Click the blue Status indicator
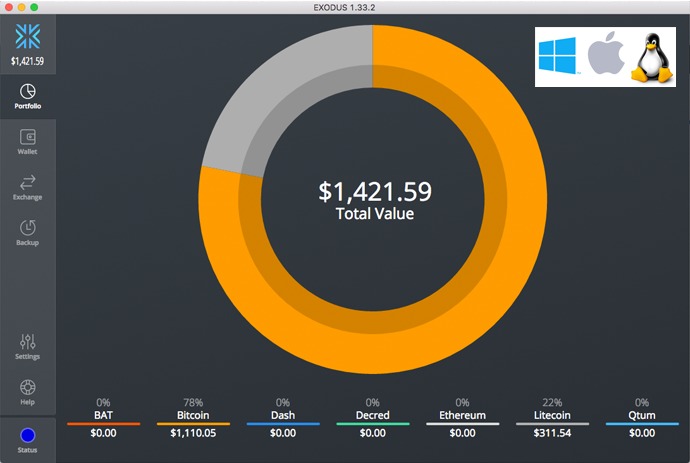This screenshot has width=690, height=463. [x=28, y=435]
